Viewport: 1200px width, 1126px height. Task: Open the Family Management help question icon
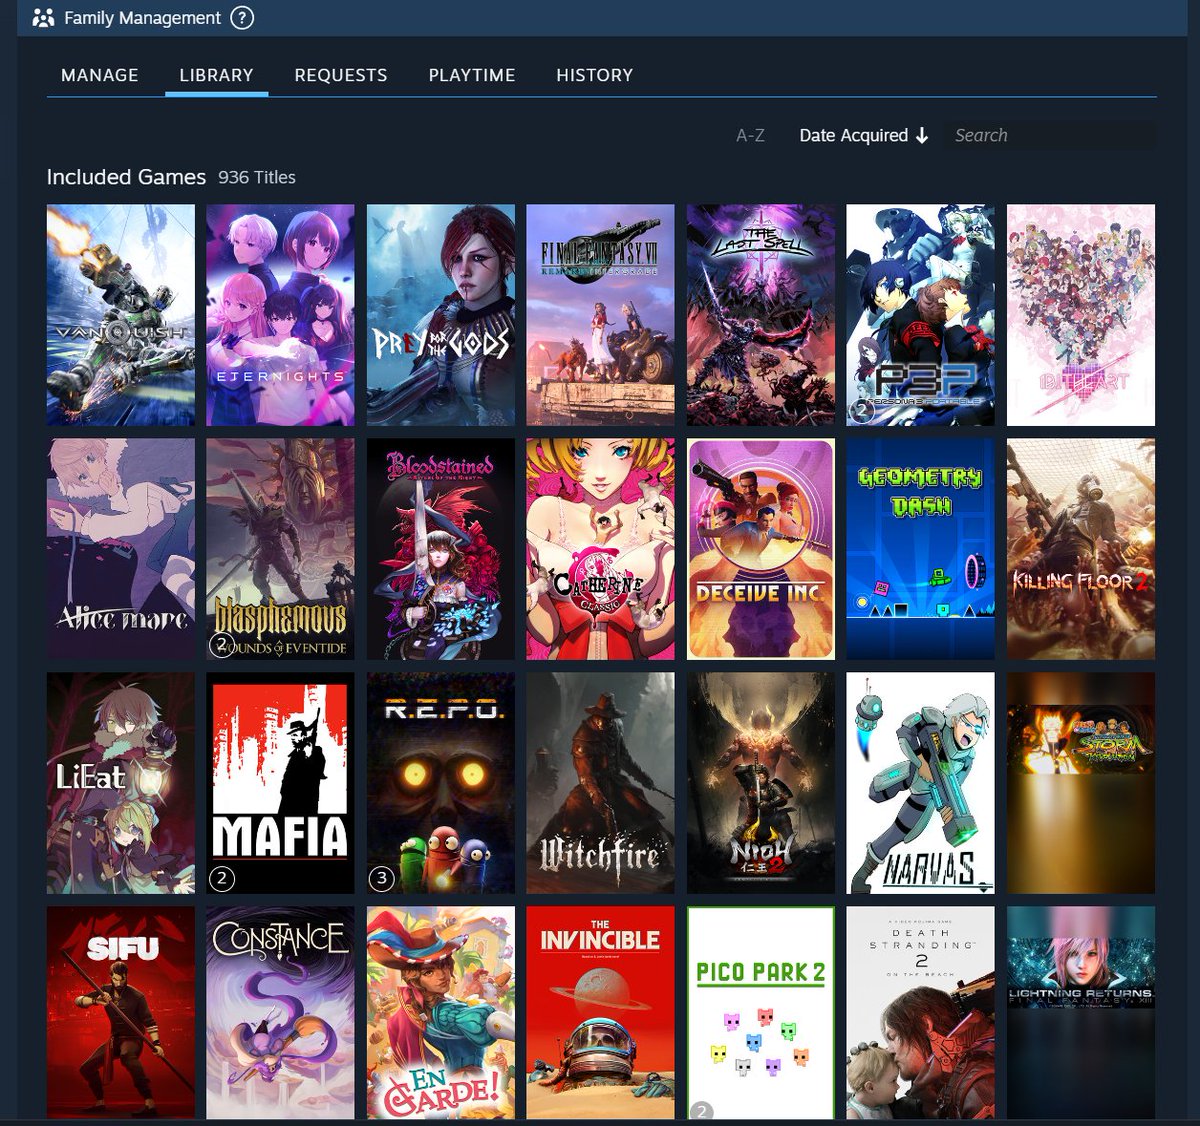(x=242, y=17)
